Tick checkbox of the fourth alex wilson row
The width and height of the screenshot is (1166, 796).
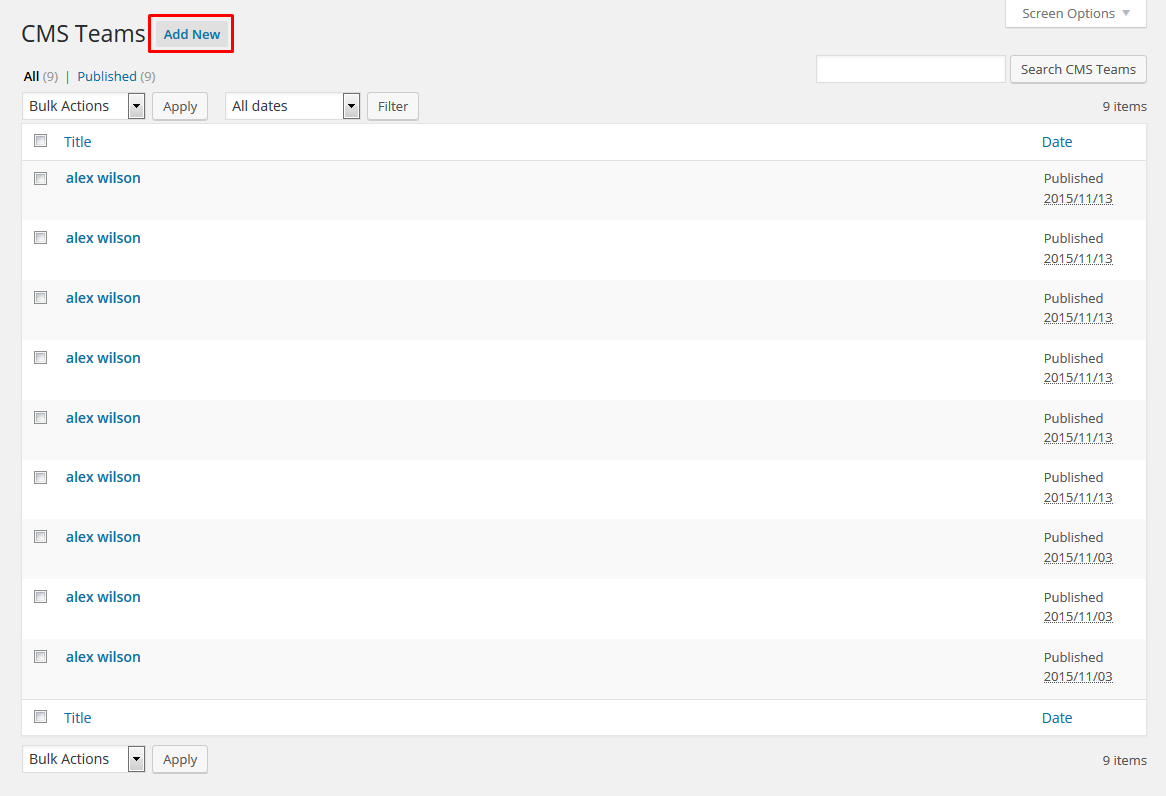coord(41,358)
